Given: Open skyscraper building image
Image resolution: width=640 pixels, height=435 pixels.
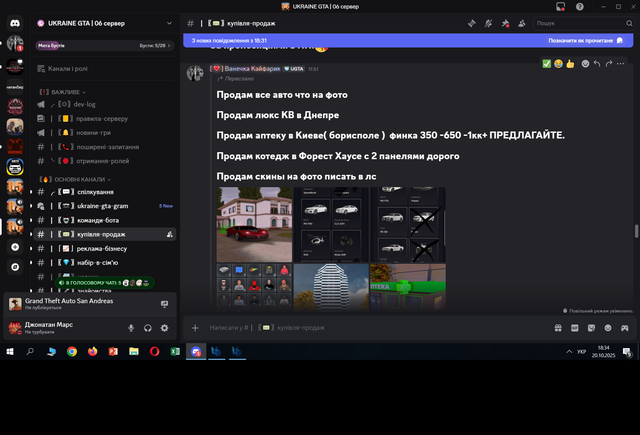Looking at the screenshot, I should [x=331, y=288].
